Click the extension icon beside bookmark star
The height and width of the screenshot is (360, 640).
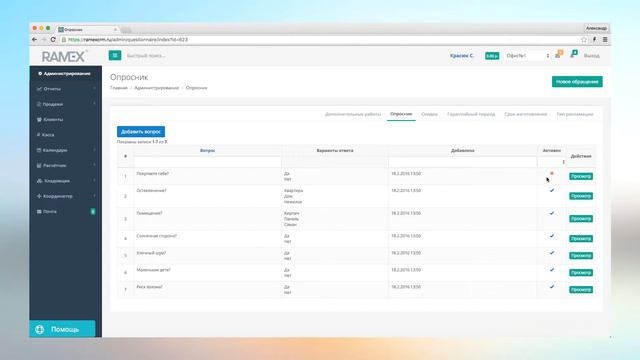(x=594, y=40)
